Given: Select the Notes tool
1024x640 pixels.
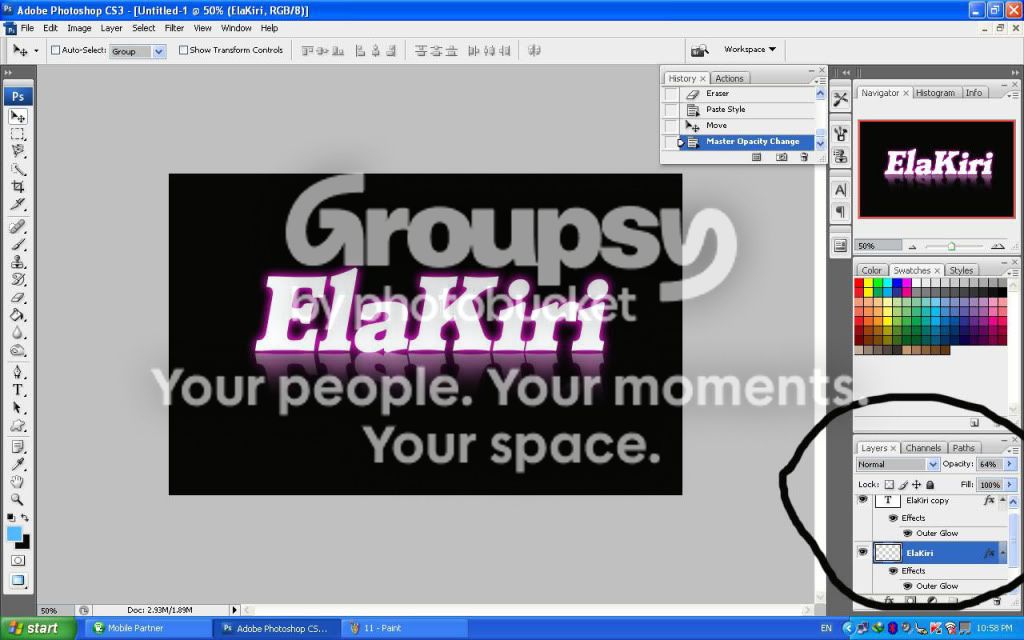Looking at the screenshot, I should tap(18, 447).
